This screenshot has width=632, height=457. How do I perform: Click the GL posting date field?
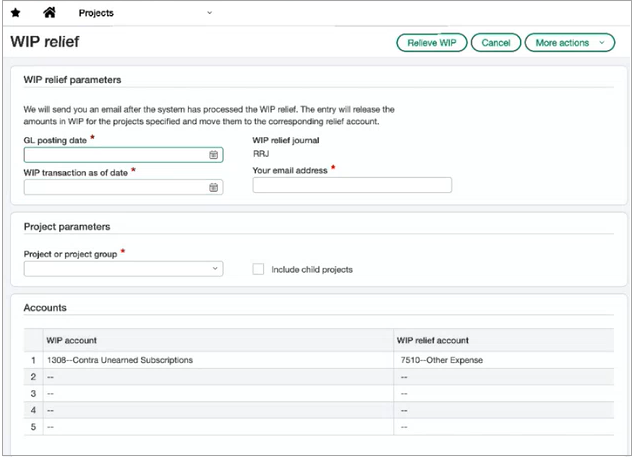tap(115, 155)
